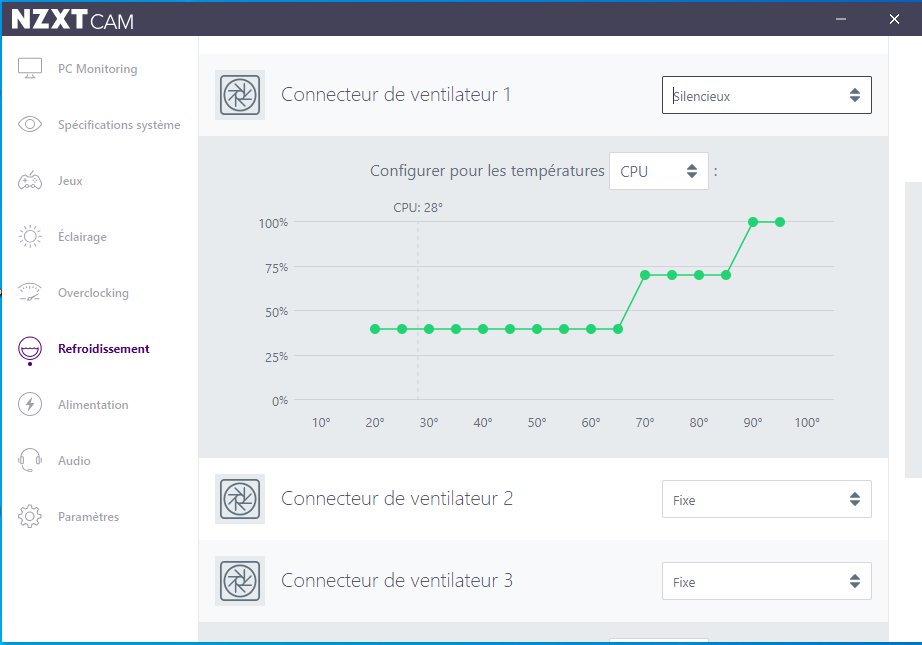Image resolution: width=922 pixels, height=645 pixels.
Task: Expand the ventilateur 3 Fixe mode dropdown
Action: [x=766, y=581]
